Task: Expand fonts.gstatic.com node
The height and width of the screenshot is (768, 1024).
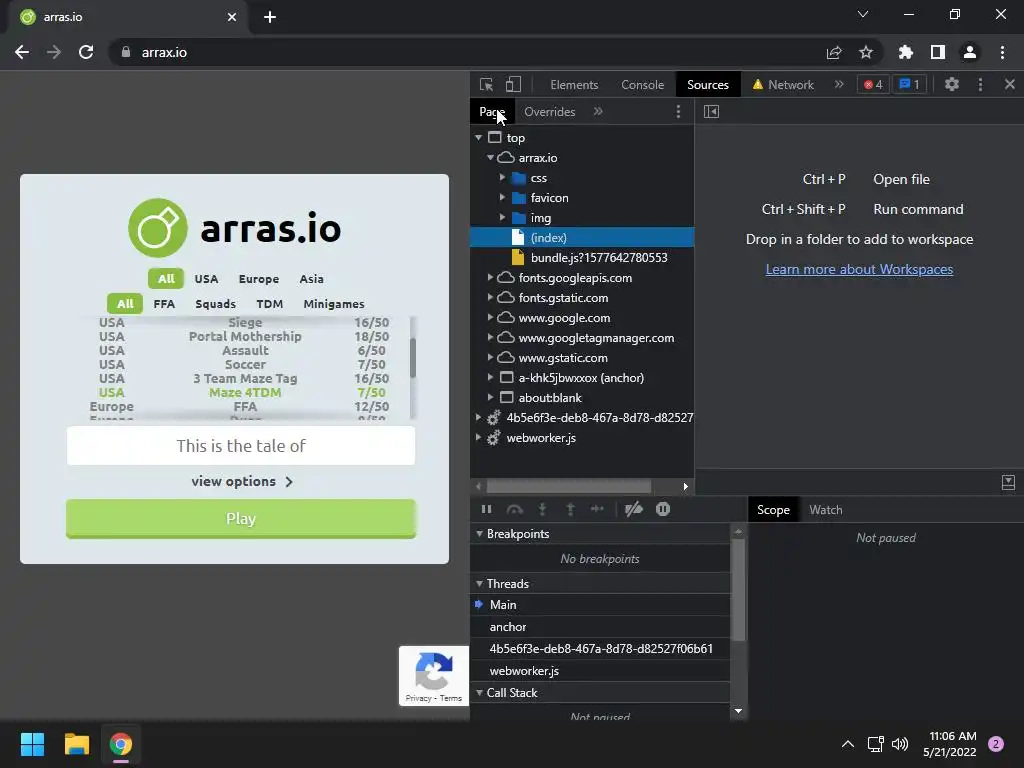Action: 490,298
